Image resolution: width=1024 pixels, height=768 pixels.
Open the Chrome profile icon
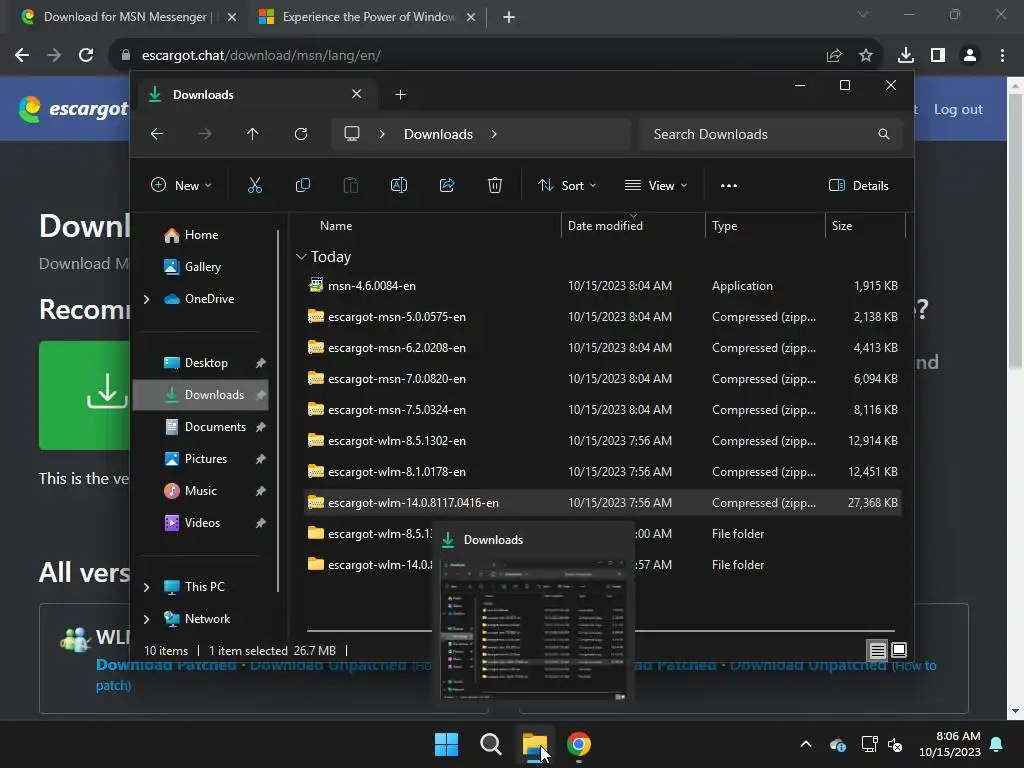(970, 56)
